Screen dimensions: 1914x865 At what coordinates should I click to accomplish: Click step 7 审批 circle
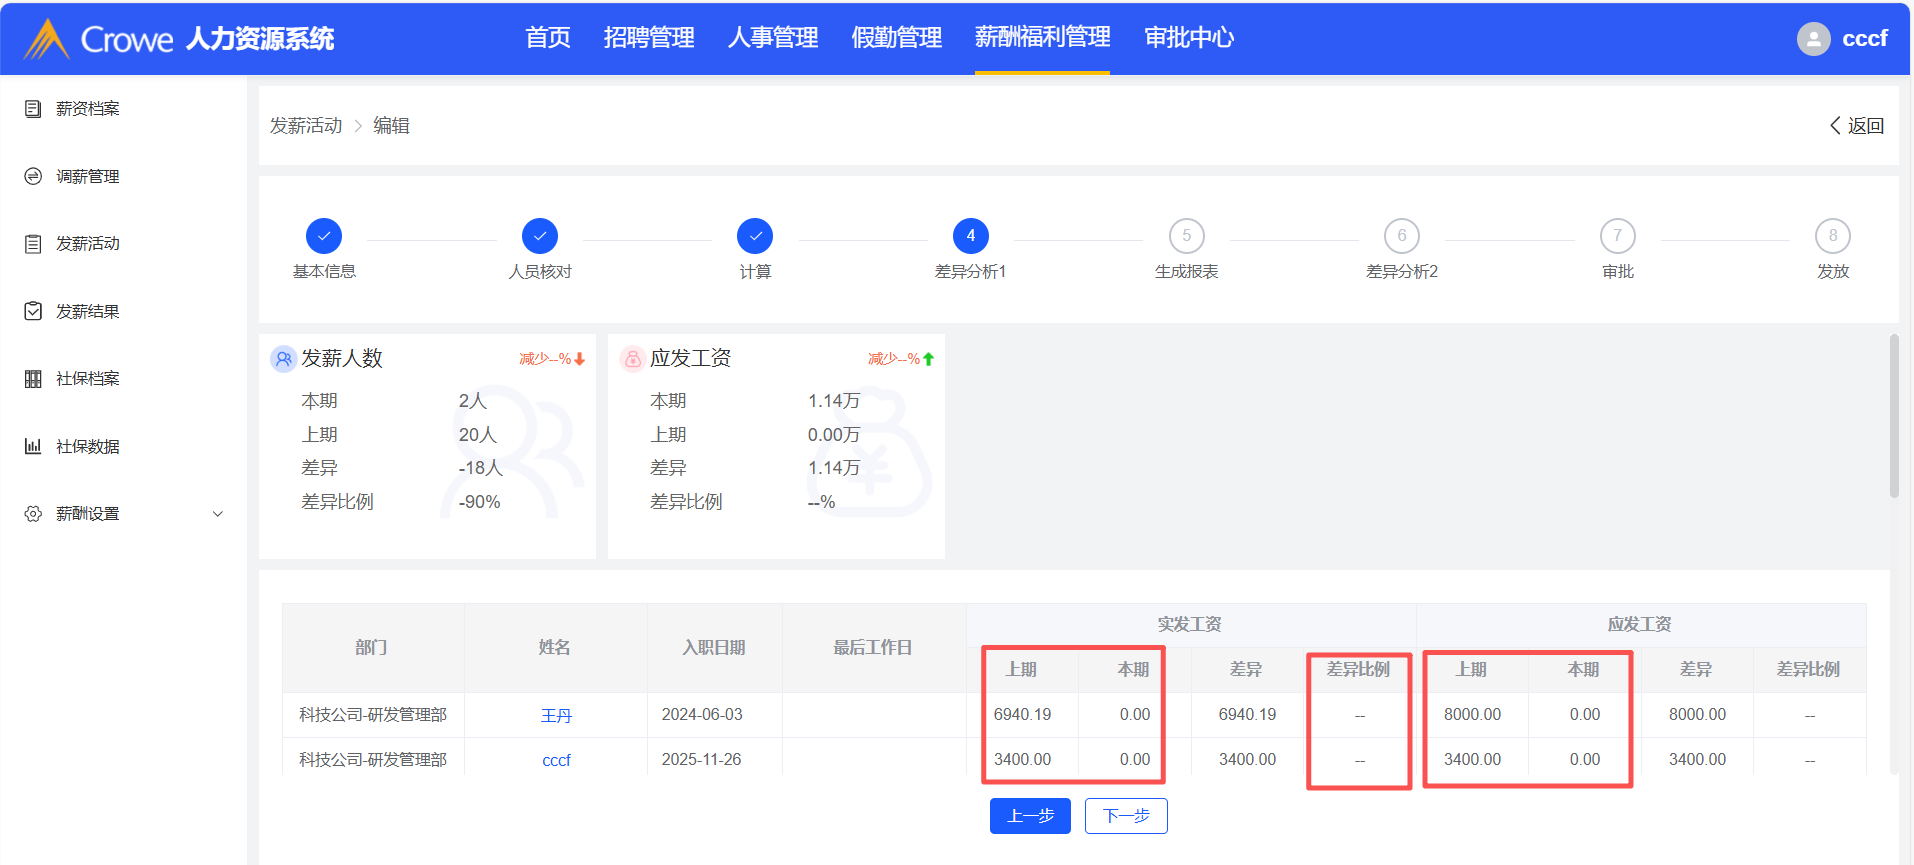[x=1618, y=236]
